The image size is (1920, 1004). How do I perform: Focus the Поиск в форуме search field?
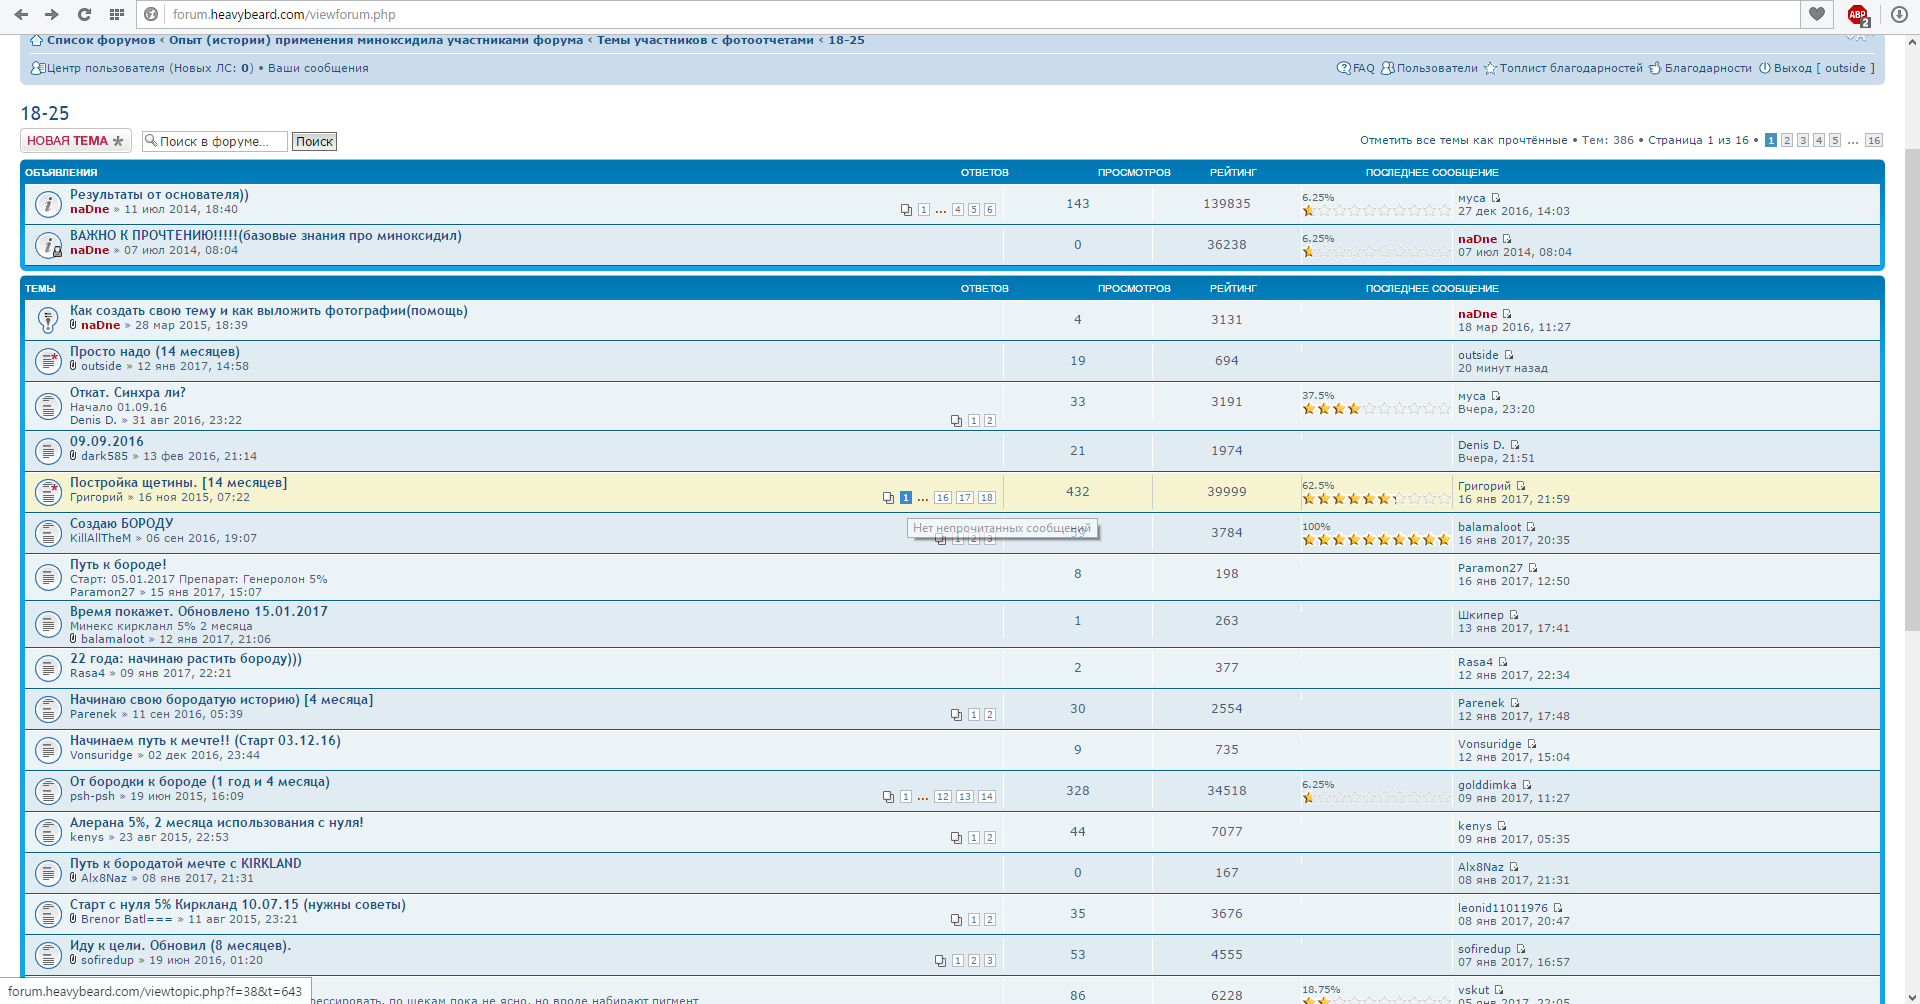pos(215,141)
